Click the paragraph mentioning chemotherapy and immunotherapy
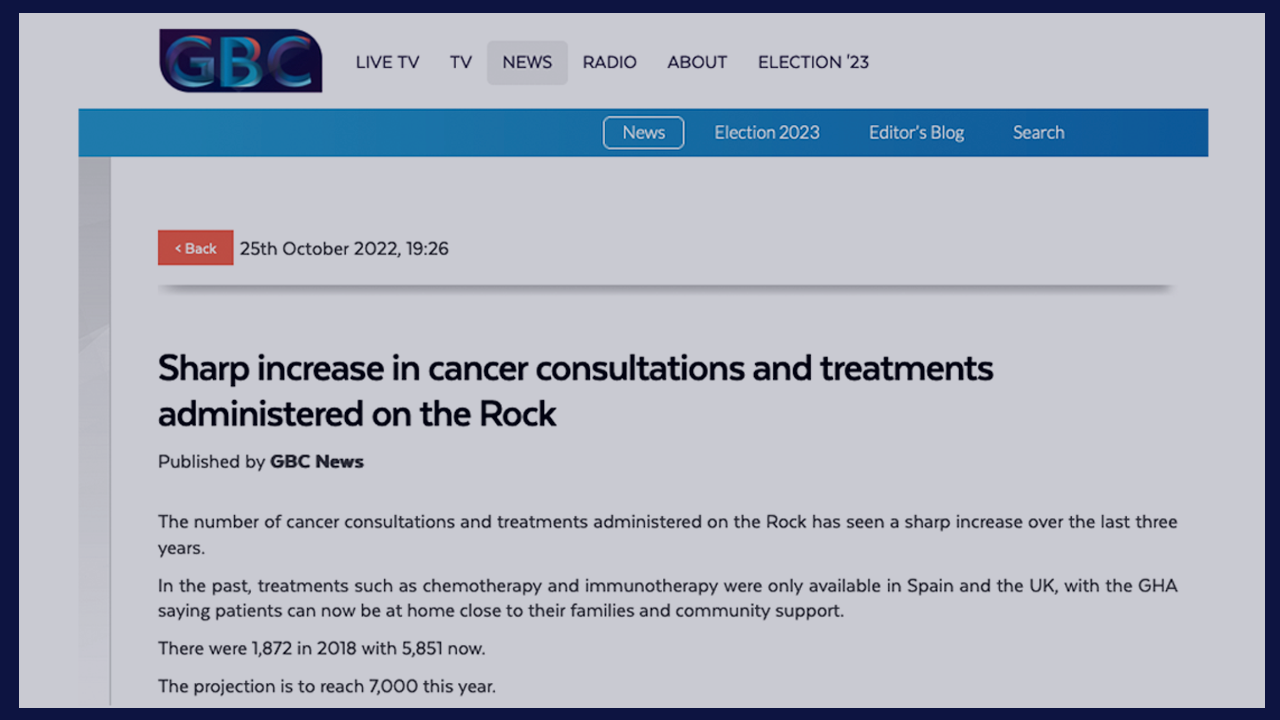The image size is (1280, 720). (x=667, y=598)
